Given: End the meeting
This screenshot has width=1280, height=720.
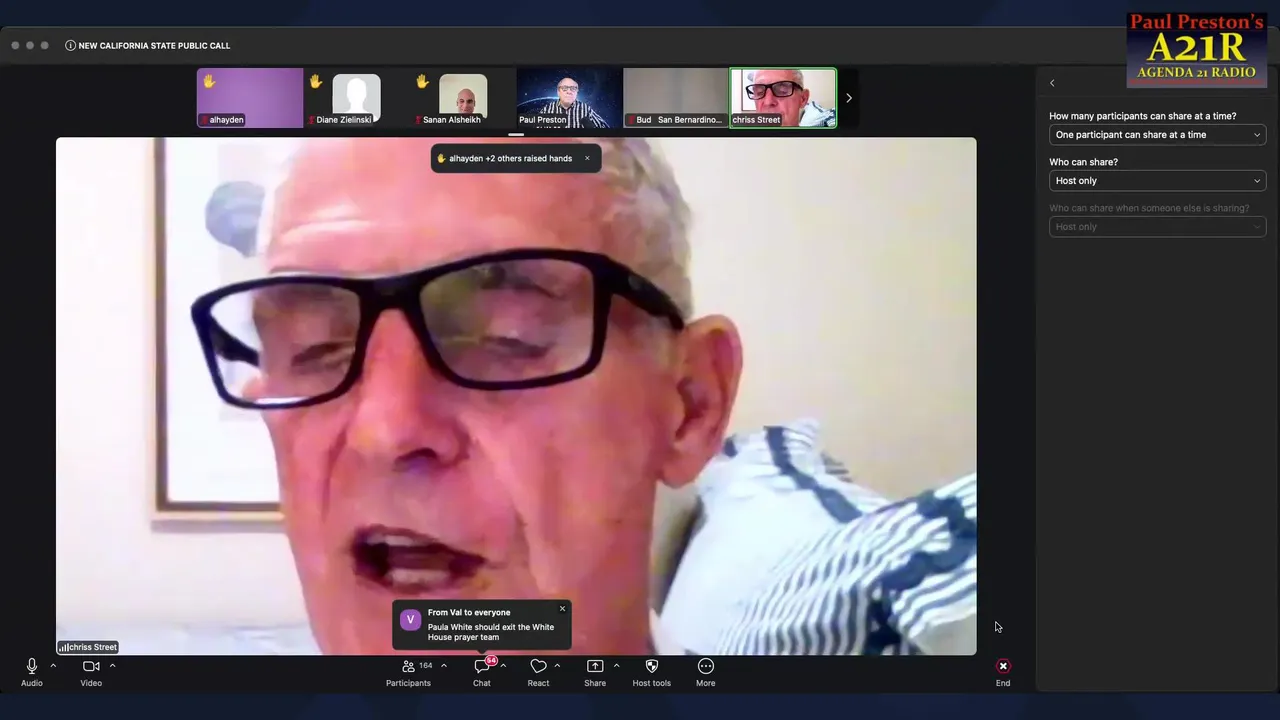Looking at the screenshot, I should point(1003,672).
